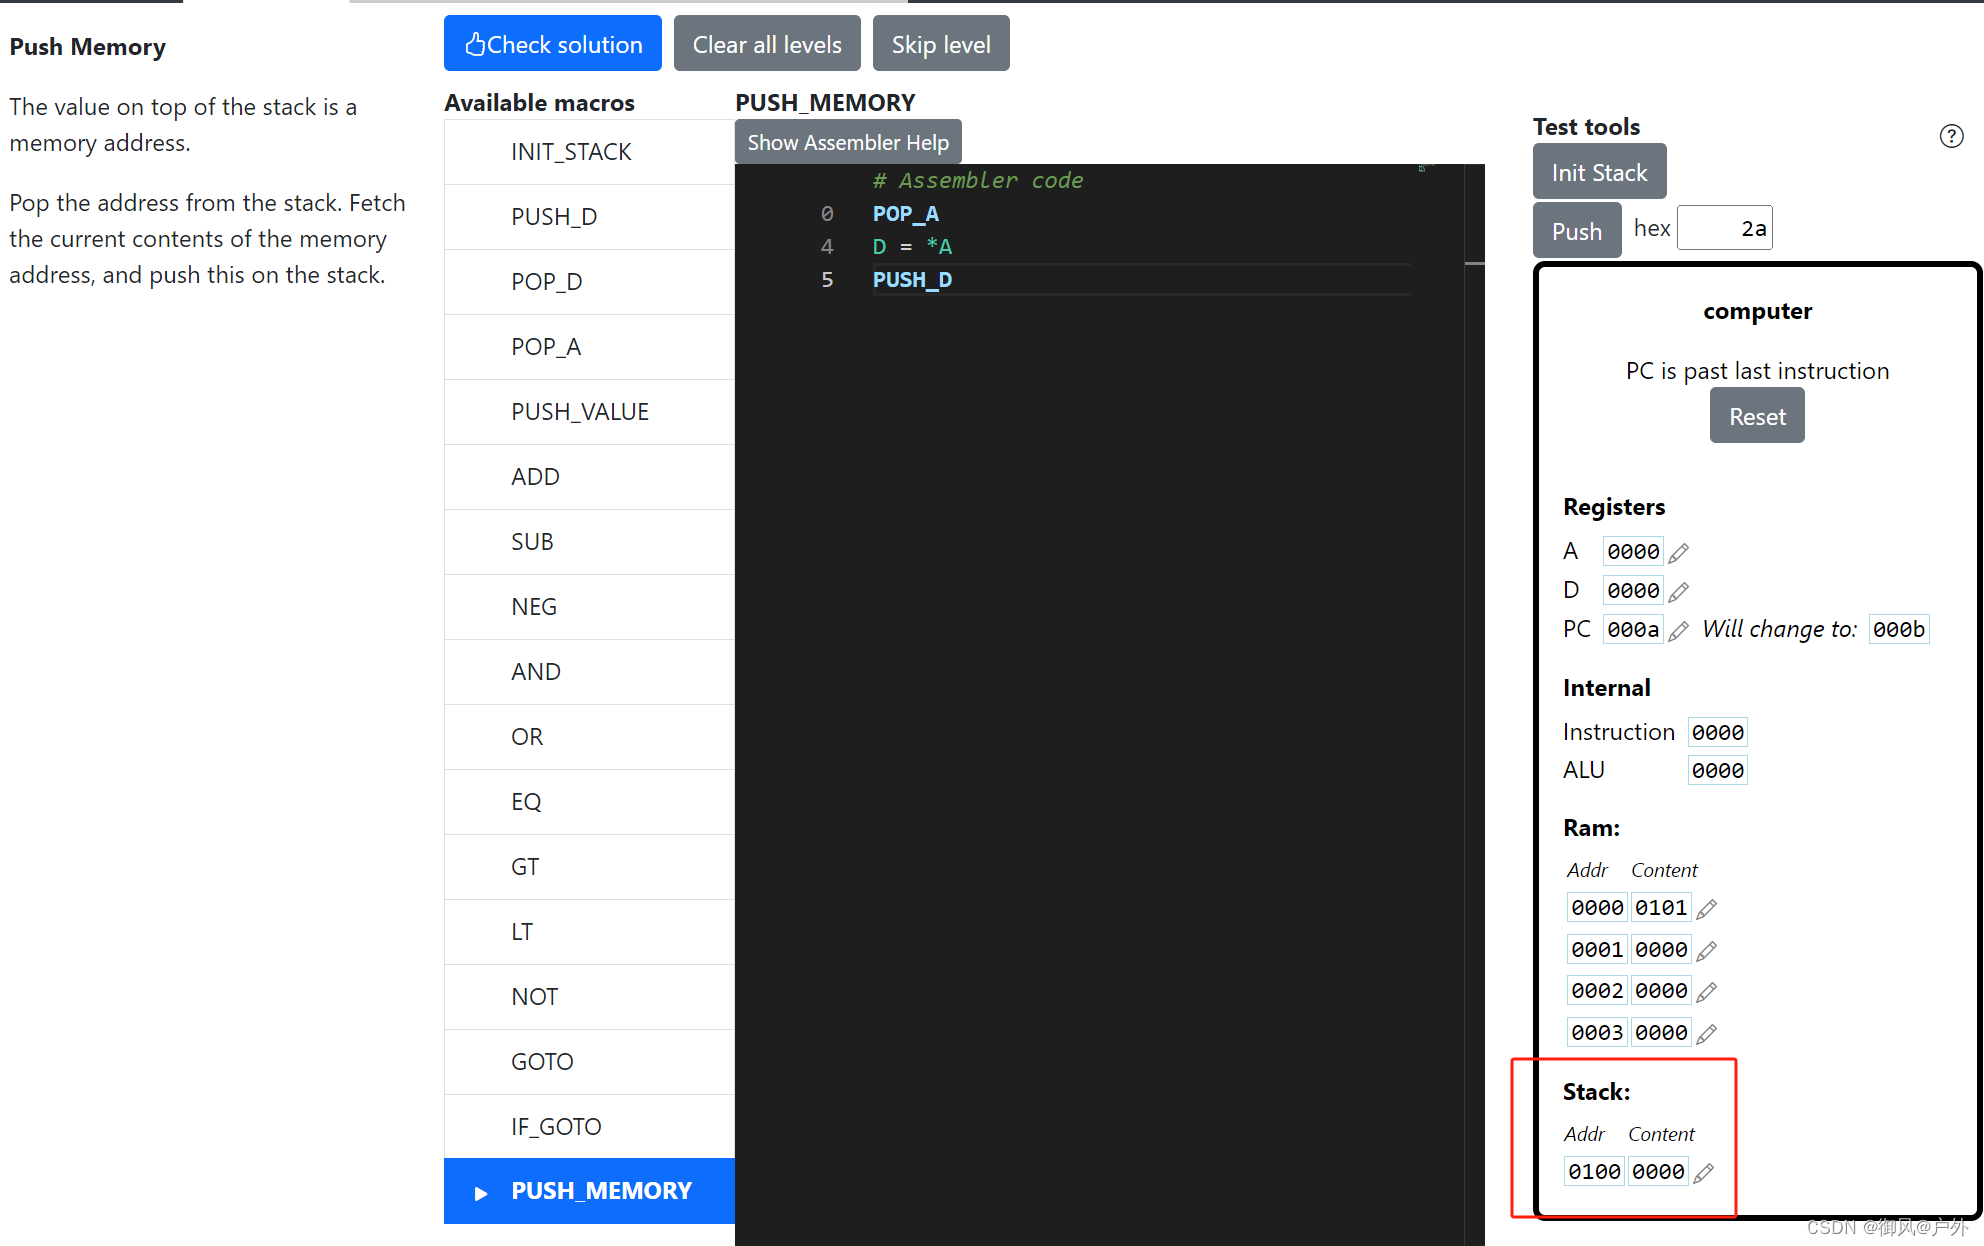The width and height of the screenshot is (1984, 1246).
Task: Edit RAM address 0000 pencil icon
Action: [1707, 908]
